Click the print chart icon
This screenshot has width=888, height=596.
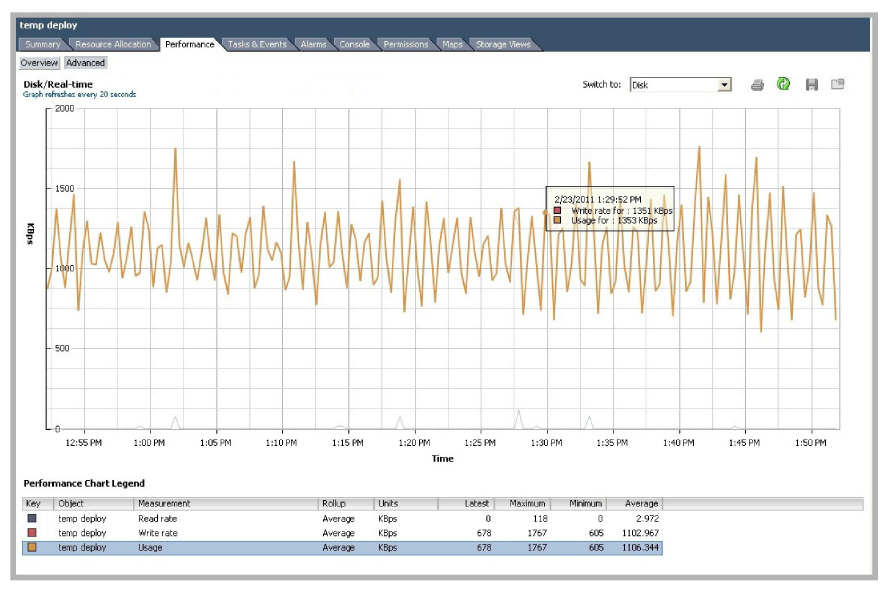[x=757, y=85]
